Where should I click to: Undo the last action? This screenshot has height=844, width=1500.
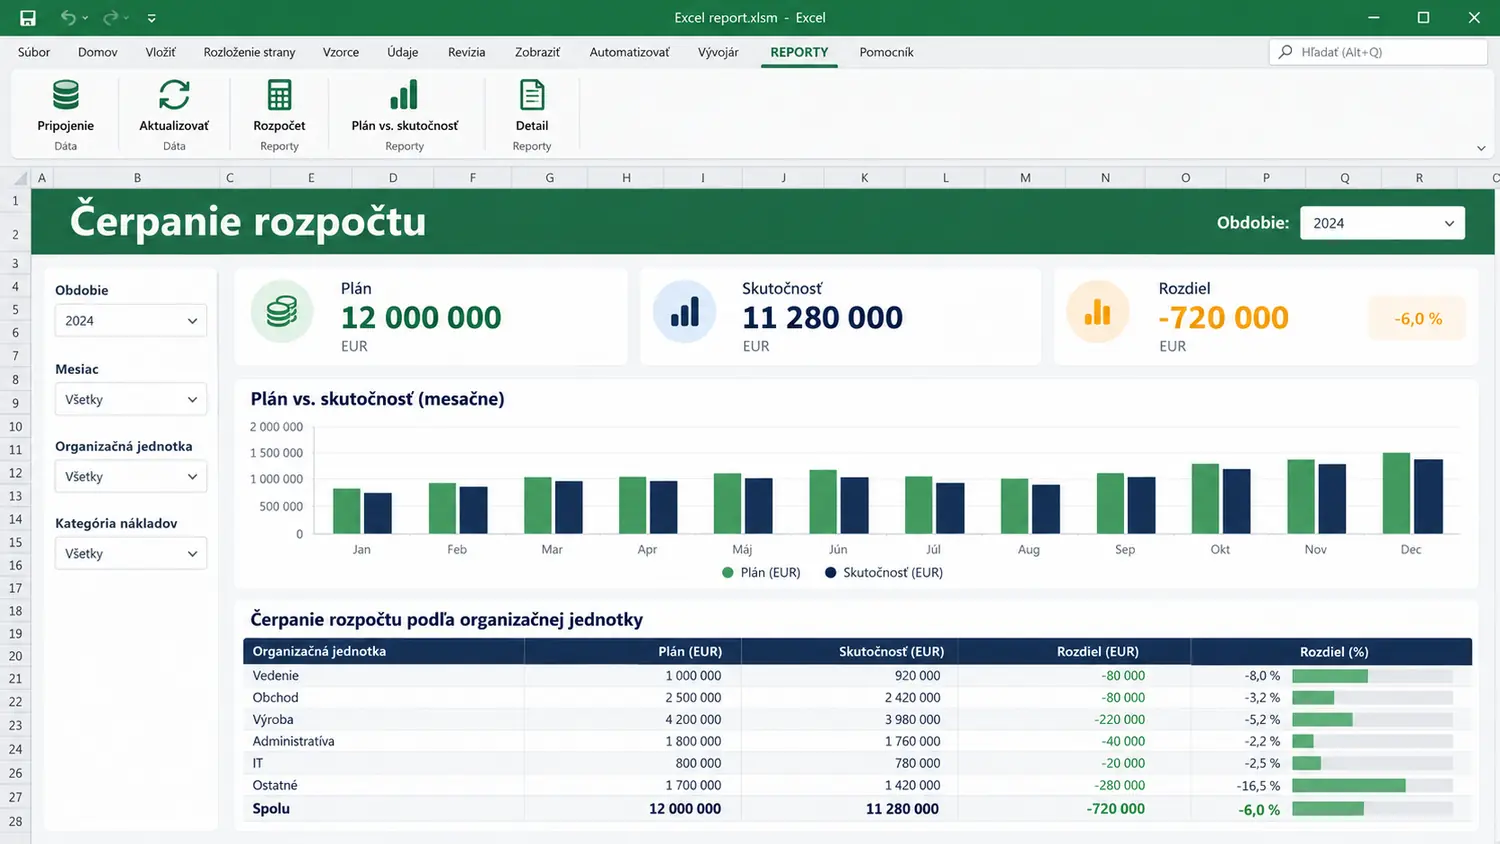68,18
